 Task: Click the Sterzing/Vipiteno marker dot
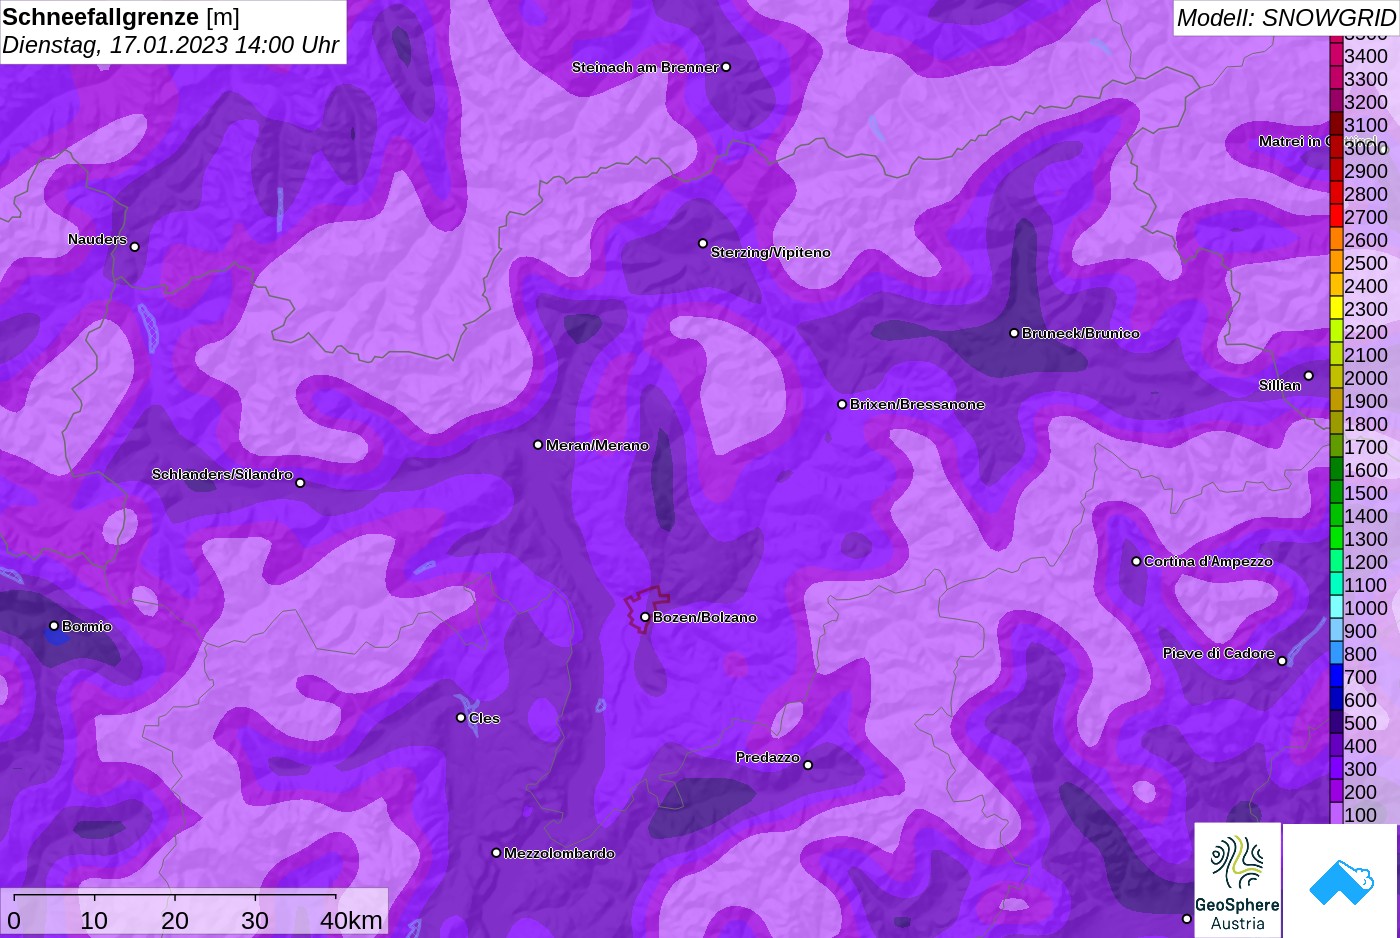coord(703,243)
